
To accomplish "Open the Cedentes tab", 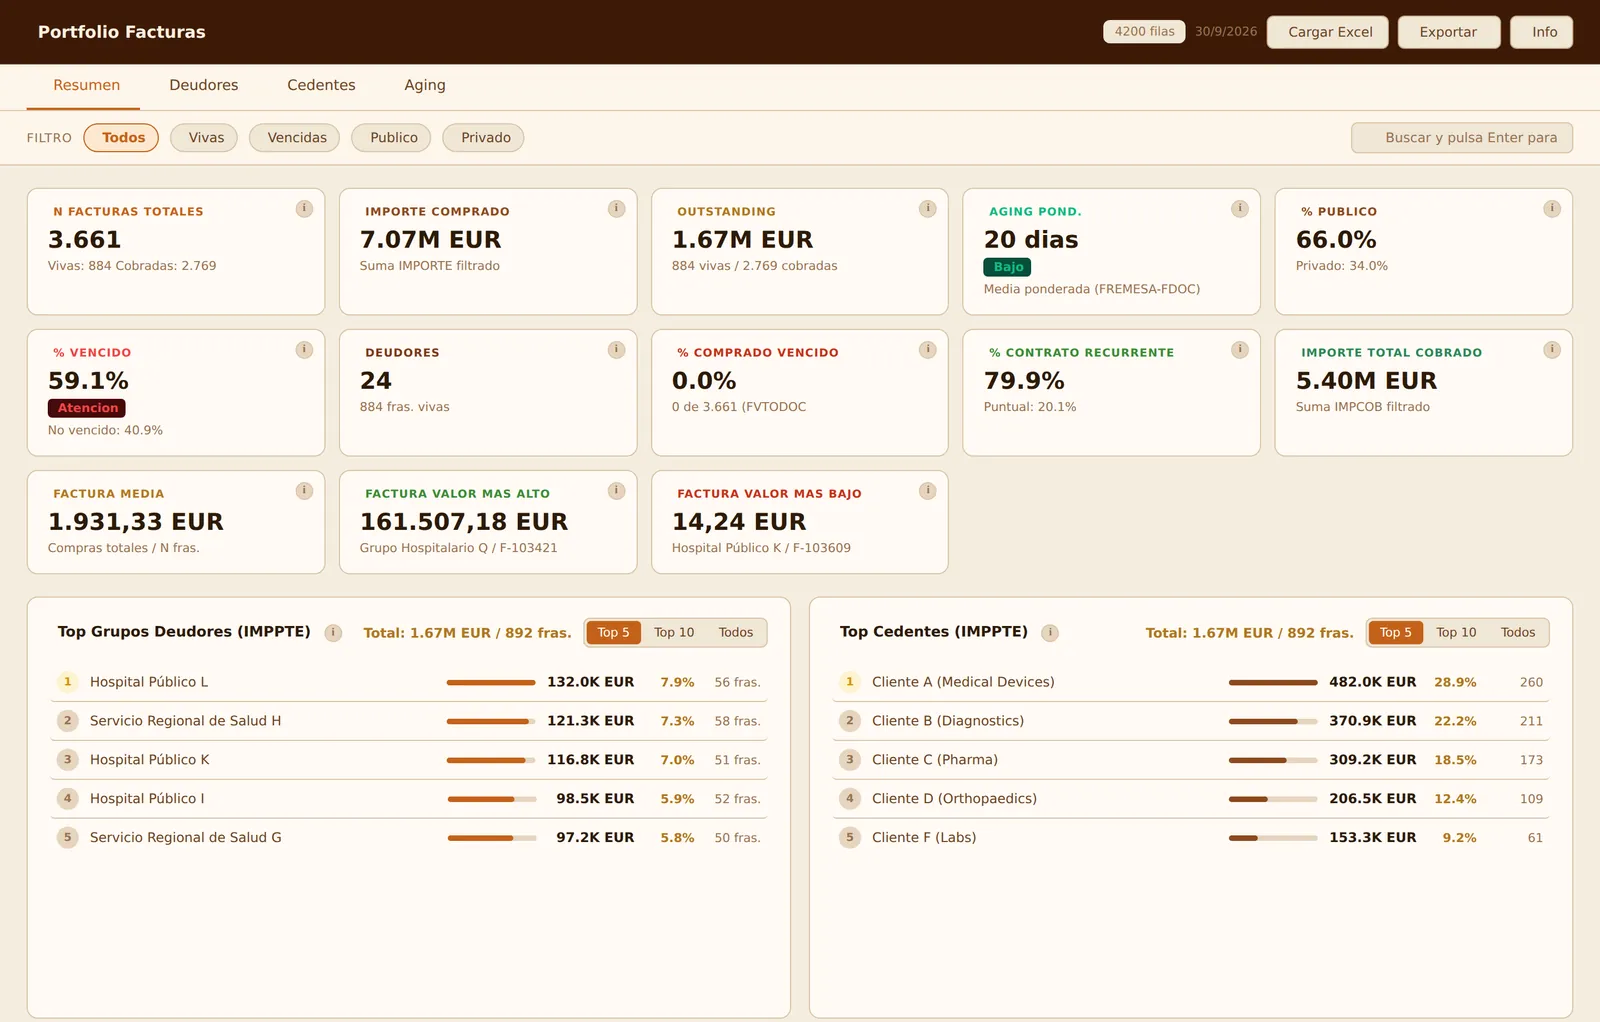I will click(x=321, y=86).
